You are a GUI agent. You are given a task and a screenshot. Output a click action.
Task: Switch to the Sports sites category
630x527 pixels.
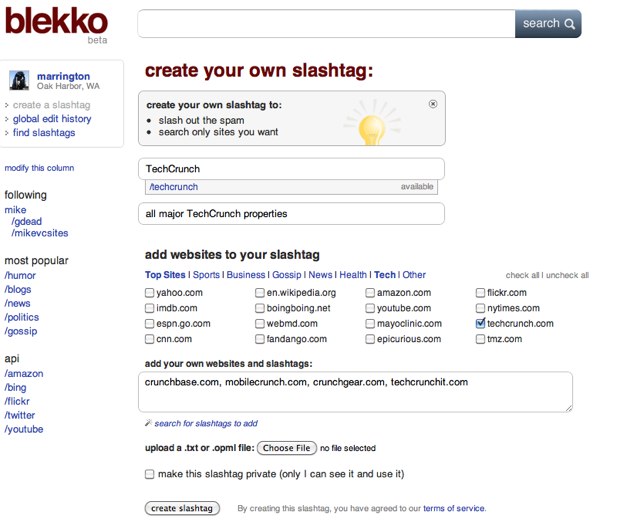coord(206,275)
